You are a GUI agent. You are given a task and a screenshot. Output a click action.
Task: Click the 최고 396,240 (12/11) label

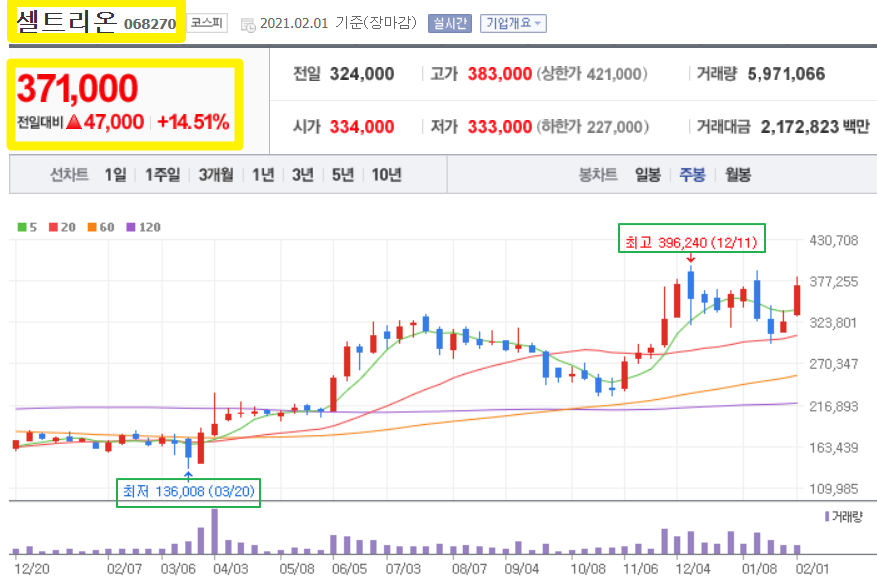691,242
